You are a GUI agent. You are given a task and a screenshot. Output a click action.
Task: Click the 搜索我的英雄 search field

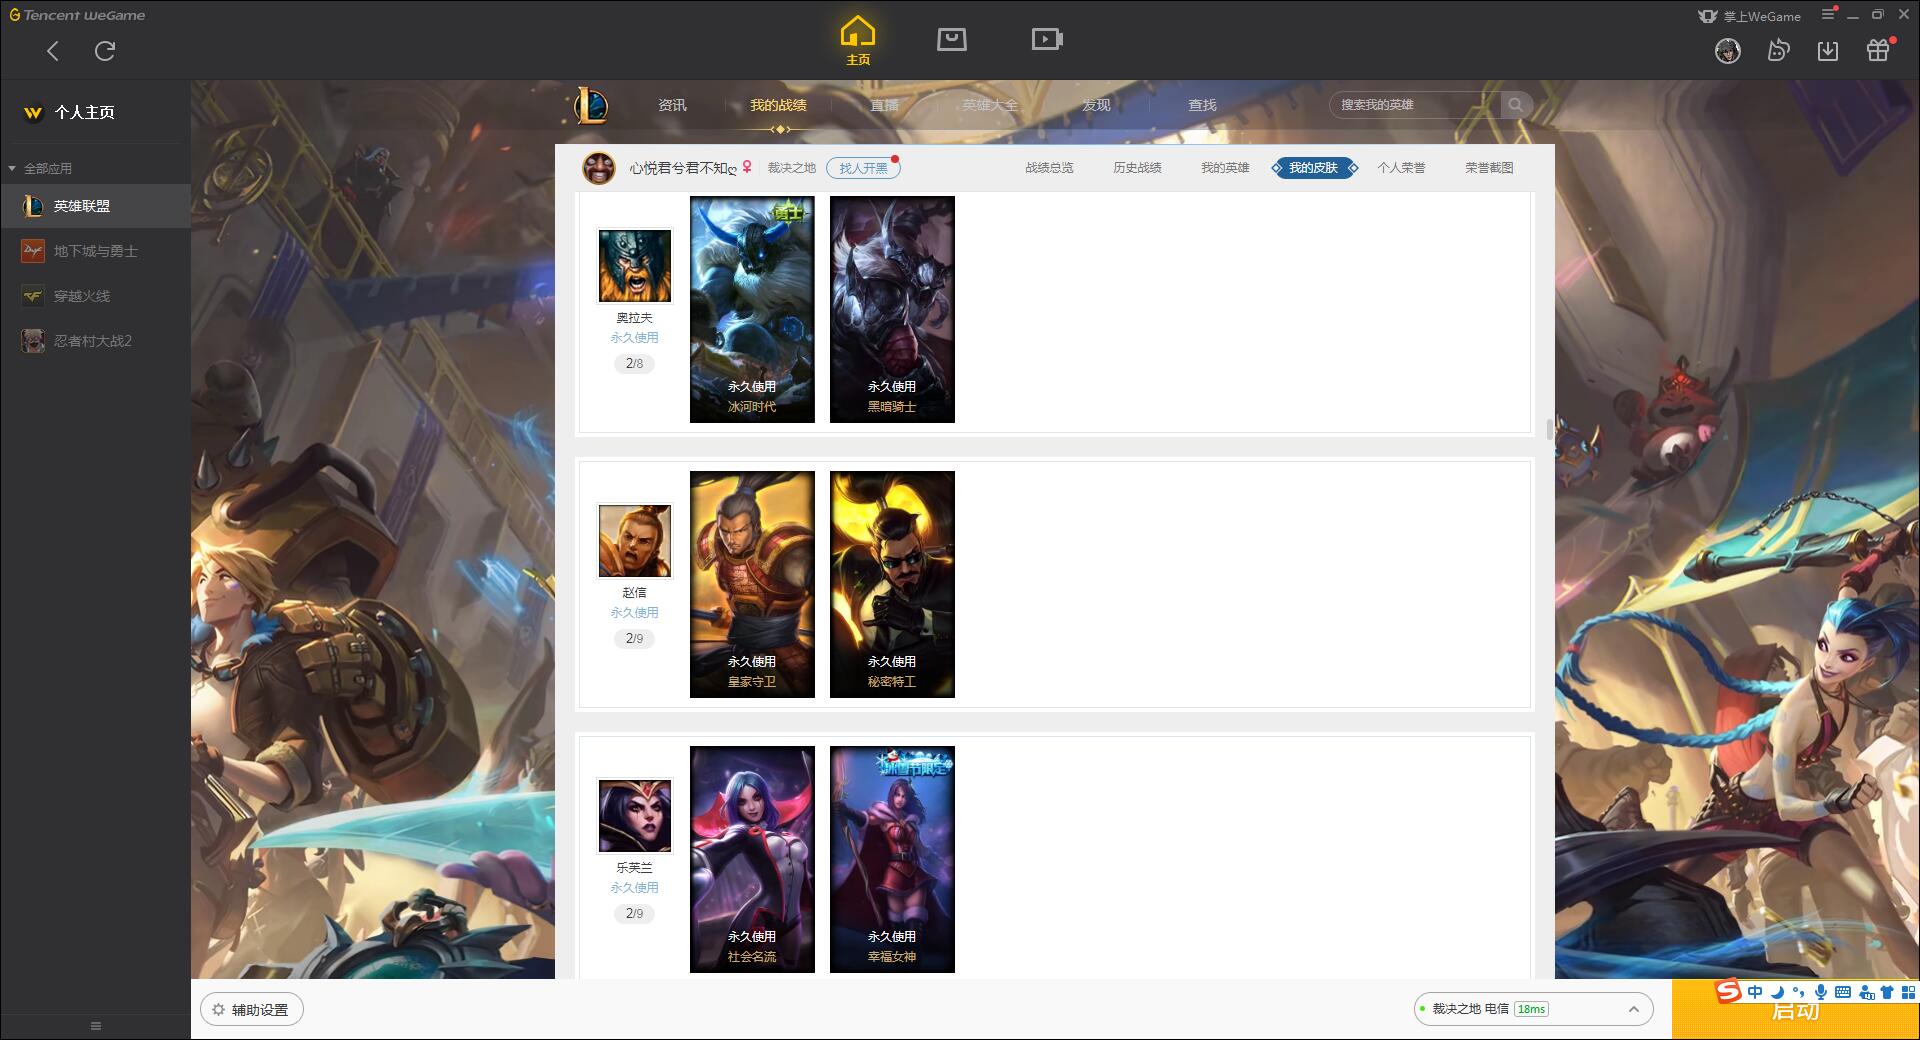pos(1415,105)
